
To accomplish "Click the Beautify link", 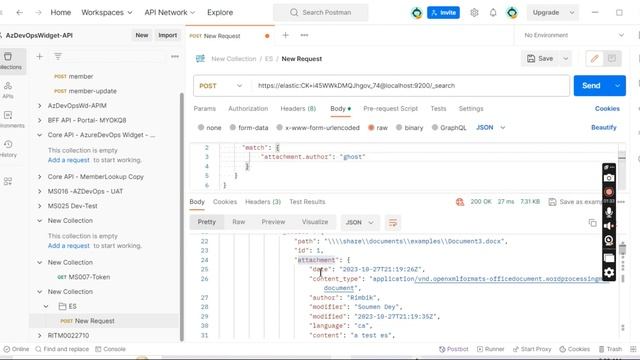I will (604, 127).
